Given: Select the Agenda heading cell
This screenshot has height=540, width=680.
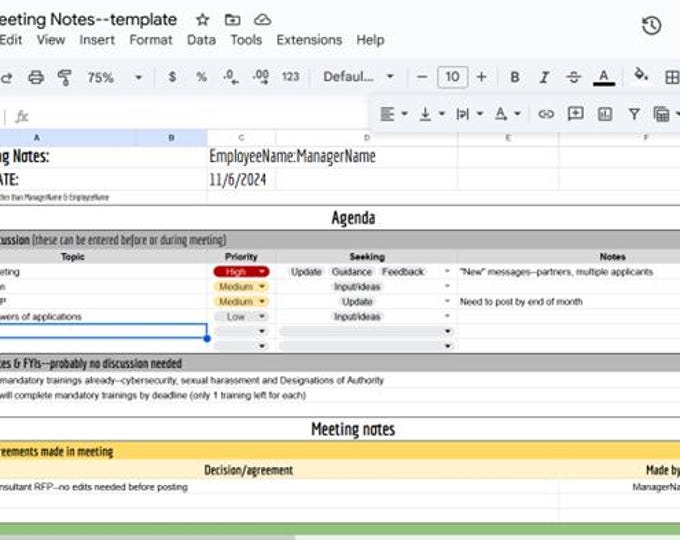Looking at the screenshot, I should [x=353, y=218].
